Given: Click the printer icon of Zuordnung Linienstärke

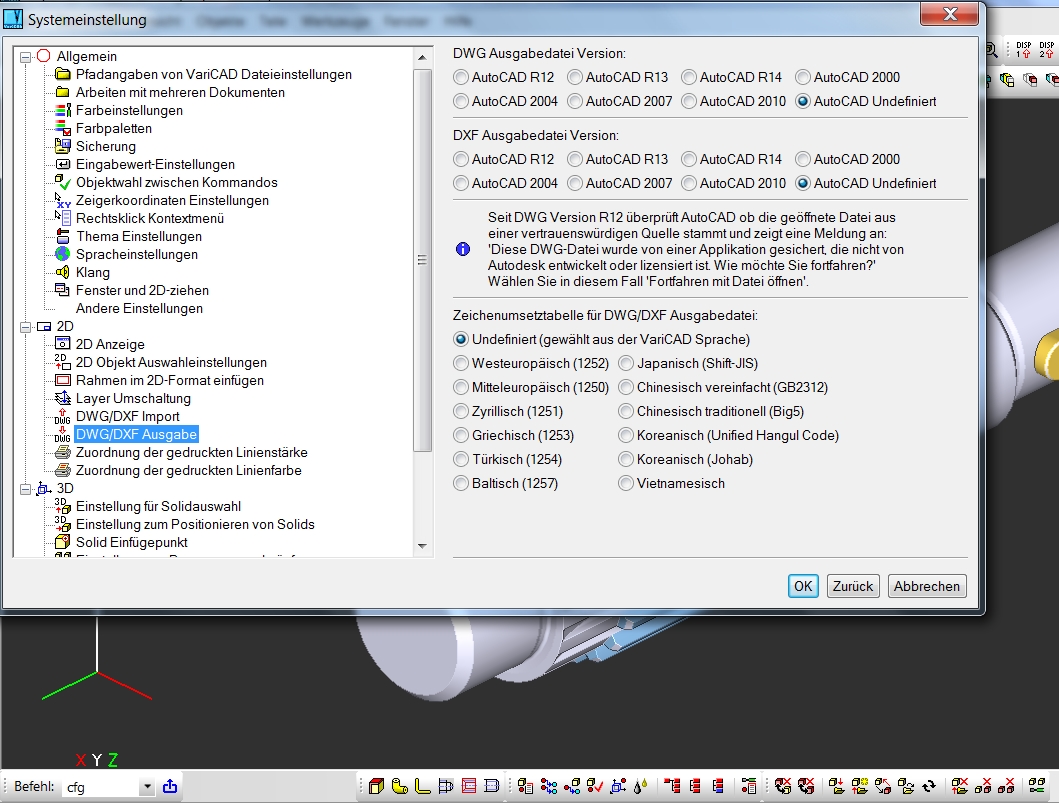Looking at the screenshot, I should [x=62, y=452].
